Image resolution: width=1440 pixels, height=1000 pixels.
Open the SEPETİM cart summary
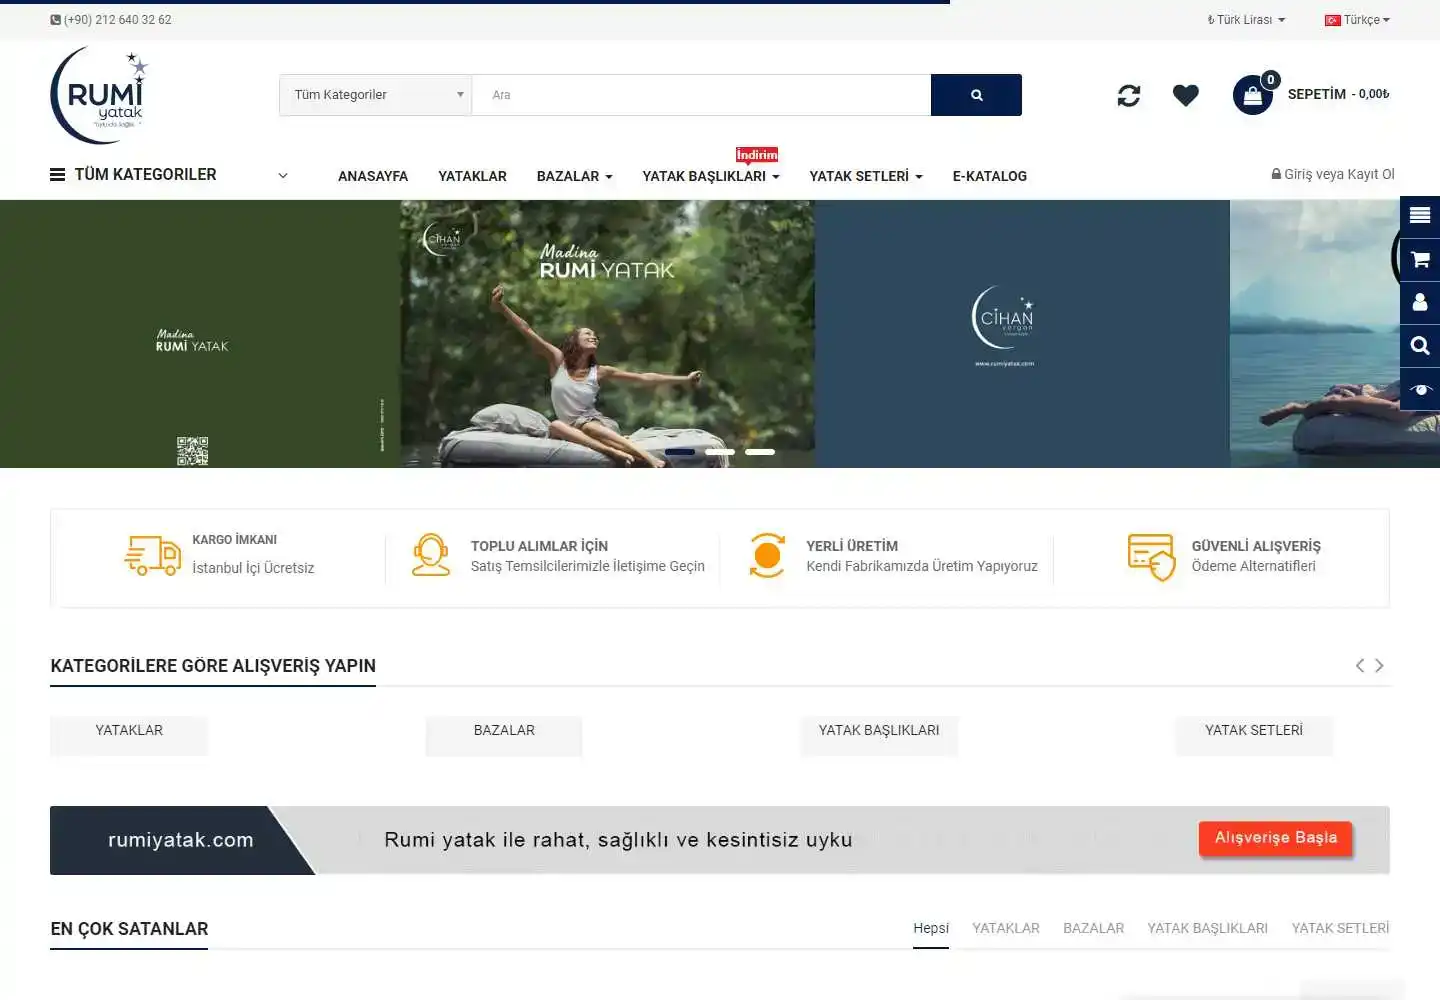pyautogui.click(x=1338, y=94)
